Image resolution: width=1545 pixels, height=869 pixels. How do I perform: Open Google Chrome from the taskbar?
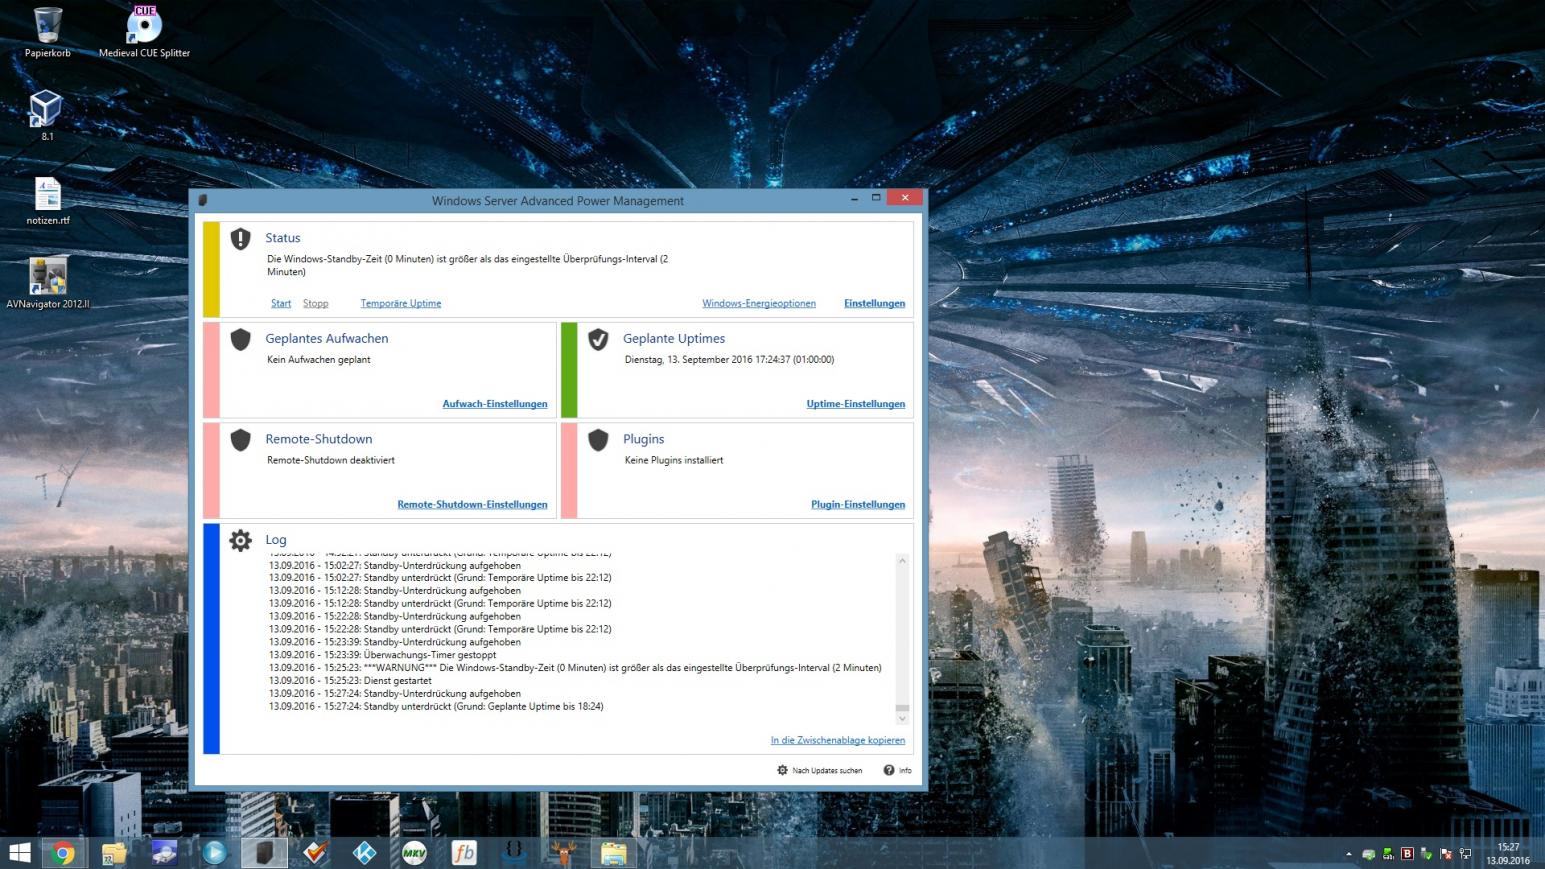click(64, 853)
